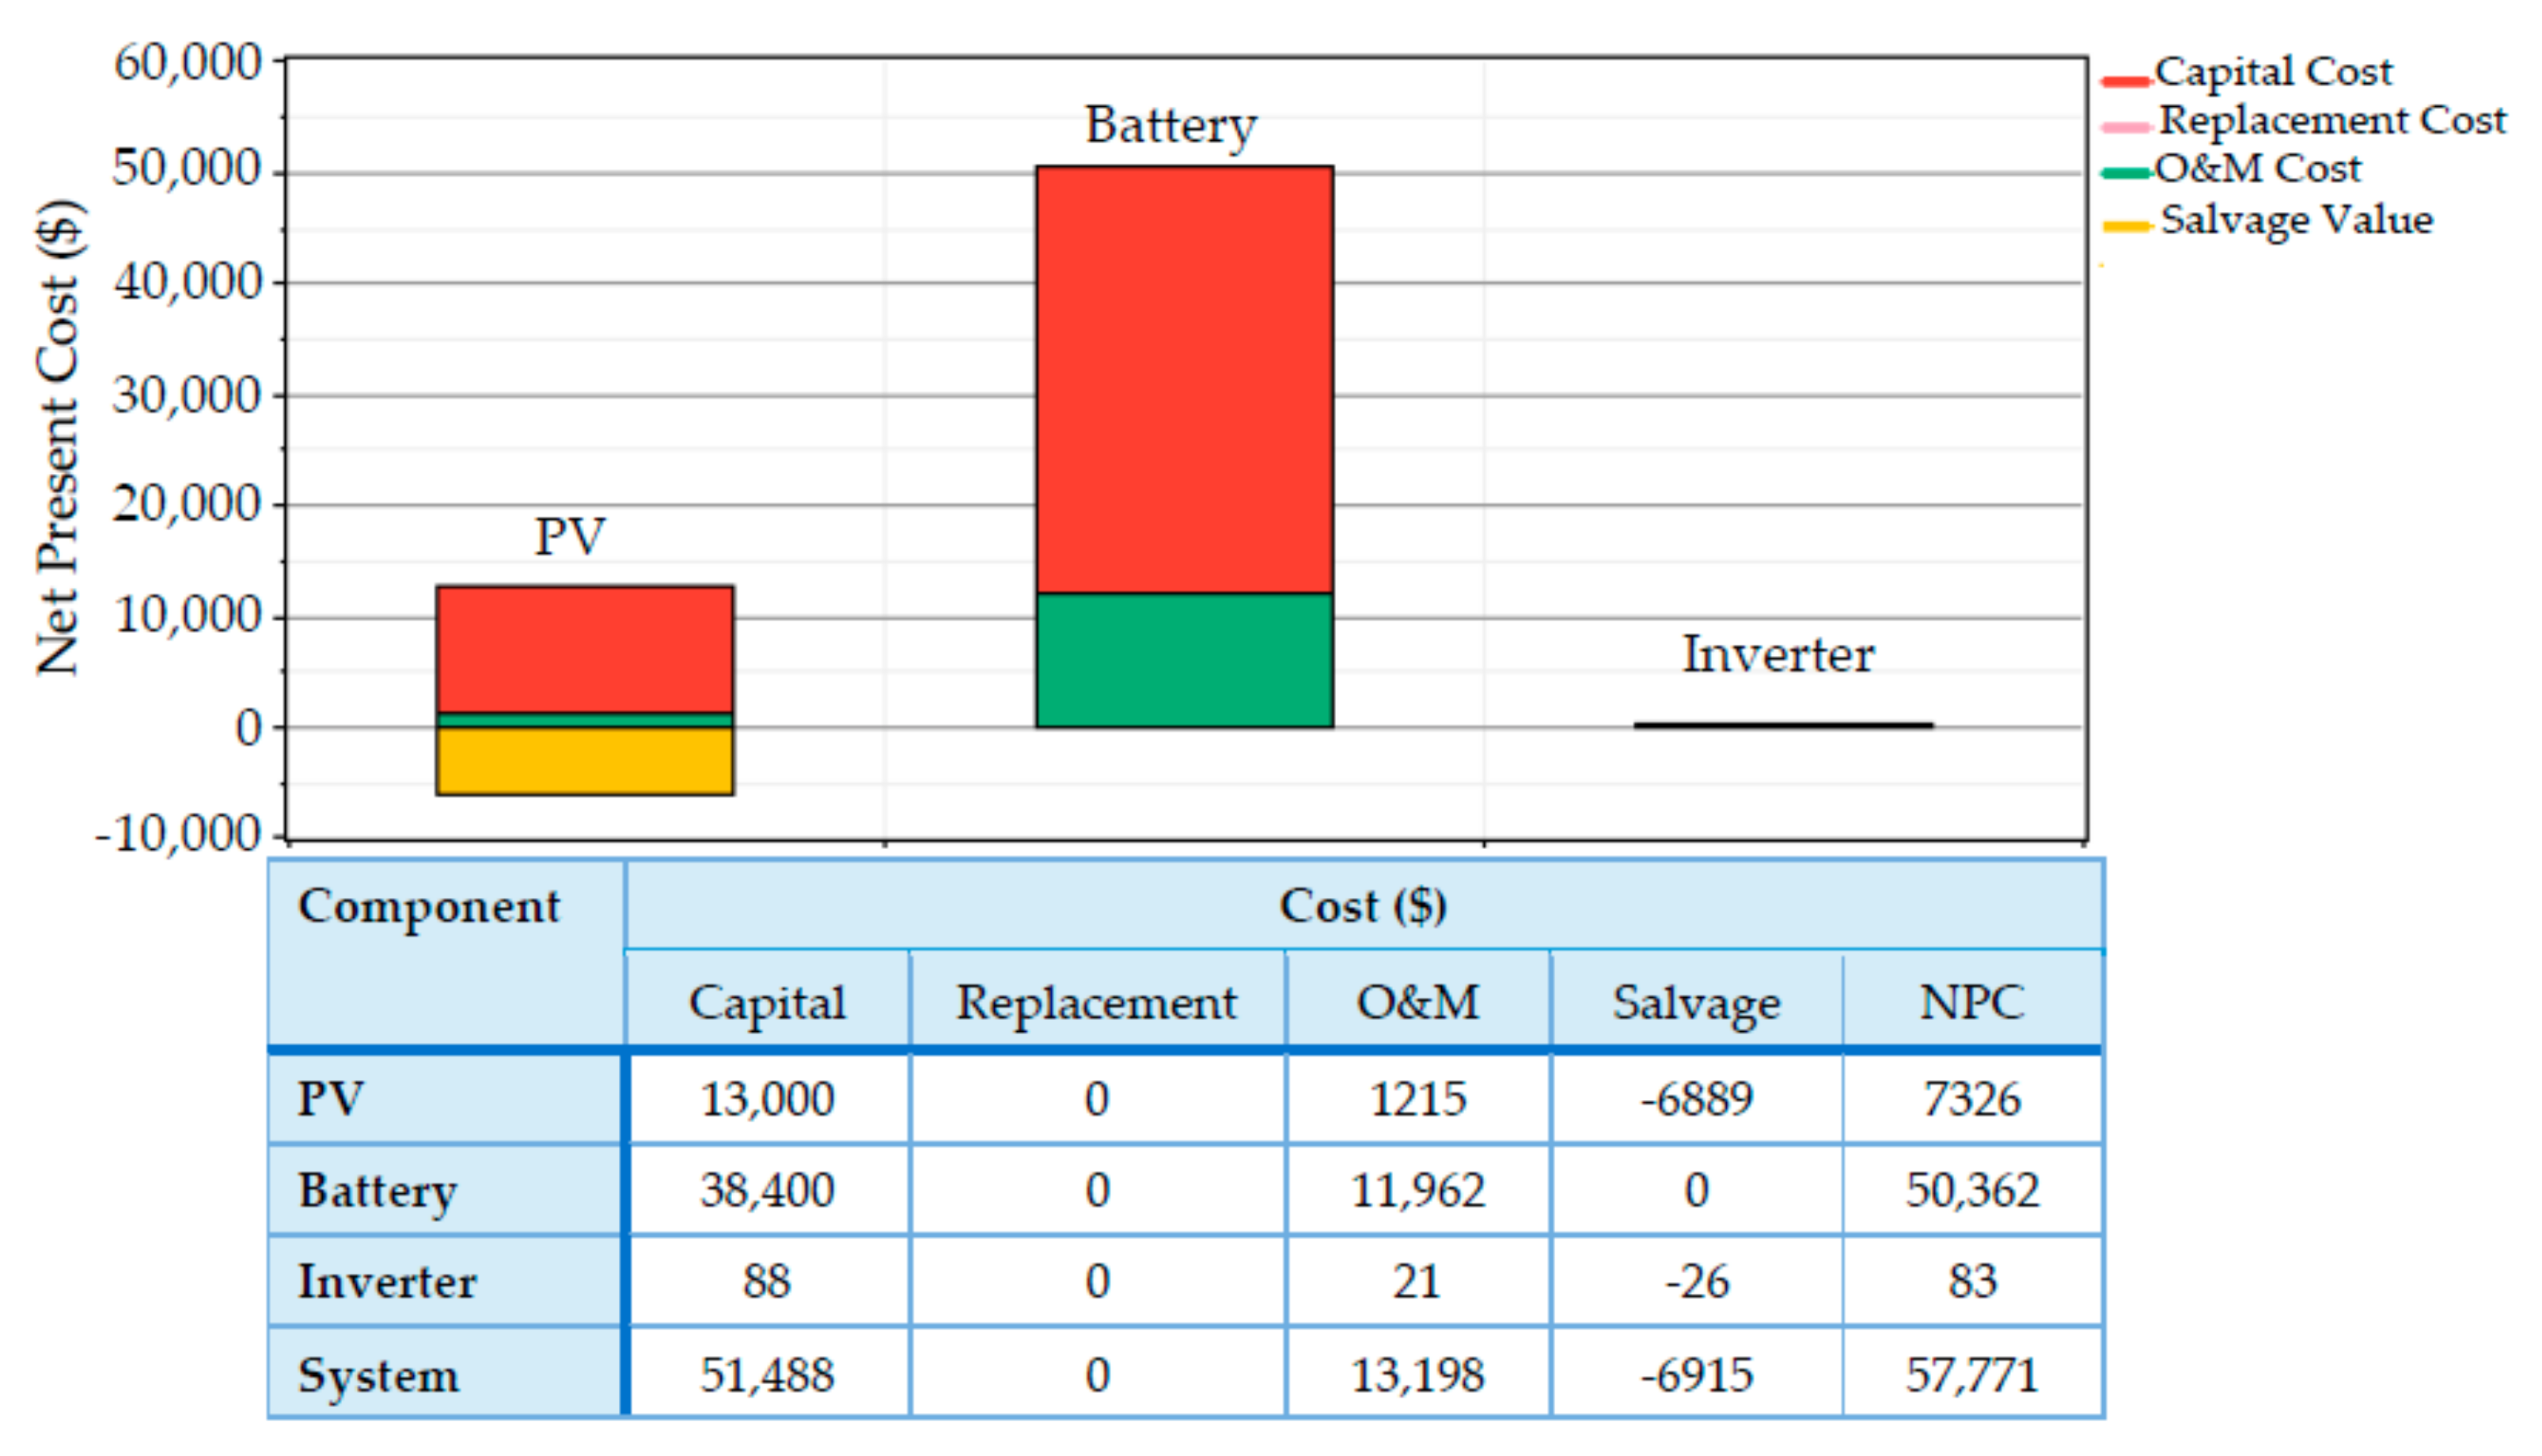Click the green O&M segment of Battery bar

click(1184, 660)
